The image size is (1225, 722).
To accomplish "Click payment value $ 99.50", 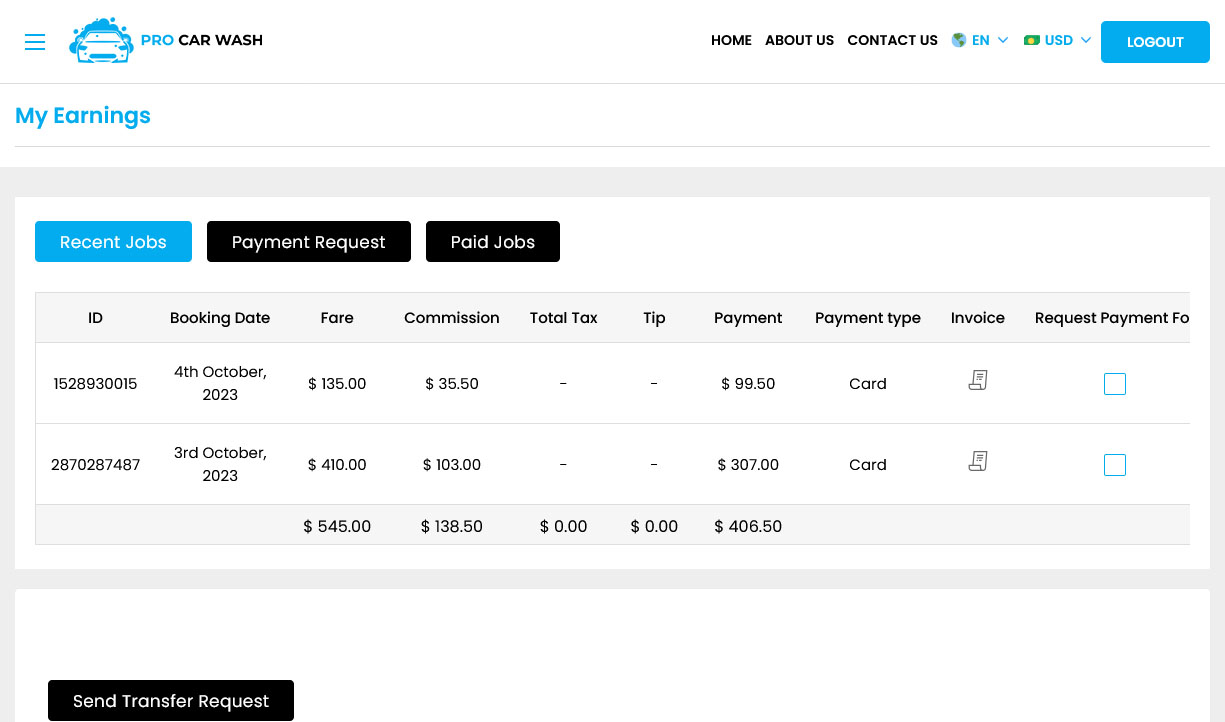I will click(748, 384).
